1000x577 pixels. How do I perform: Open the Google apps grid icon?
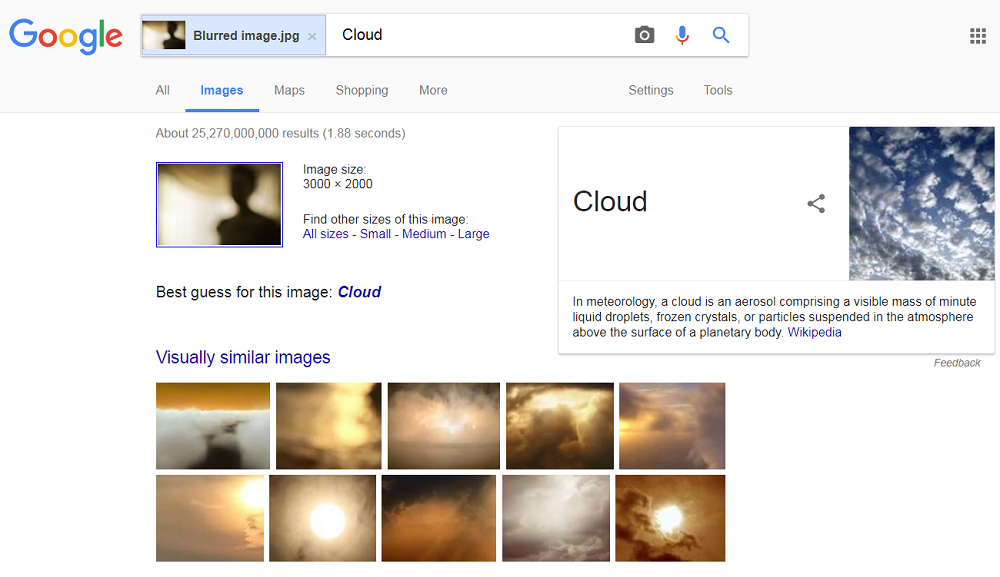coord(977,35)
